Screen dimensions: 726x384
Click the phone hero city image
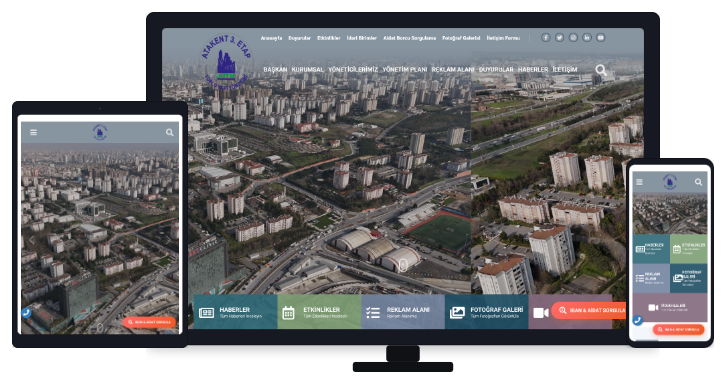tap(670, 214)
